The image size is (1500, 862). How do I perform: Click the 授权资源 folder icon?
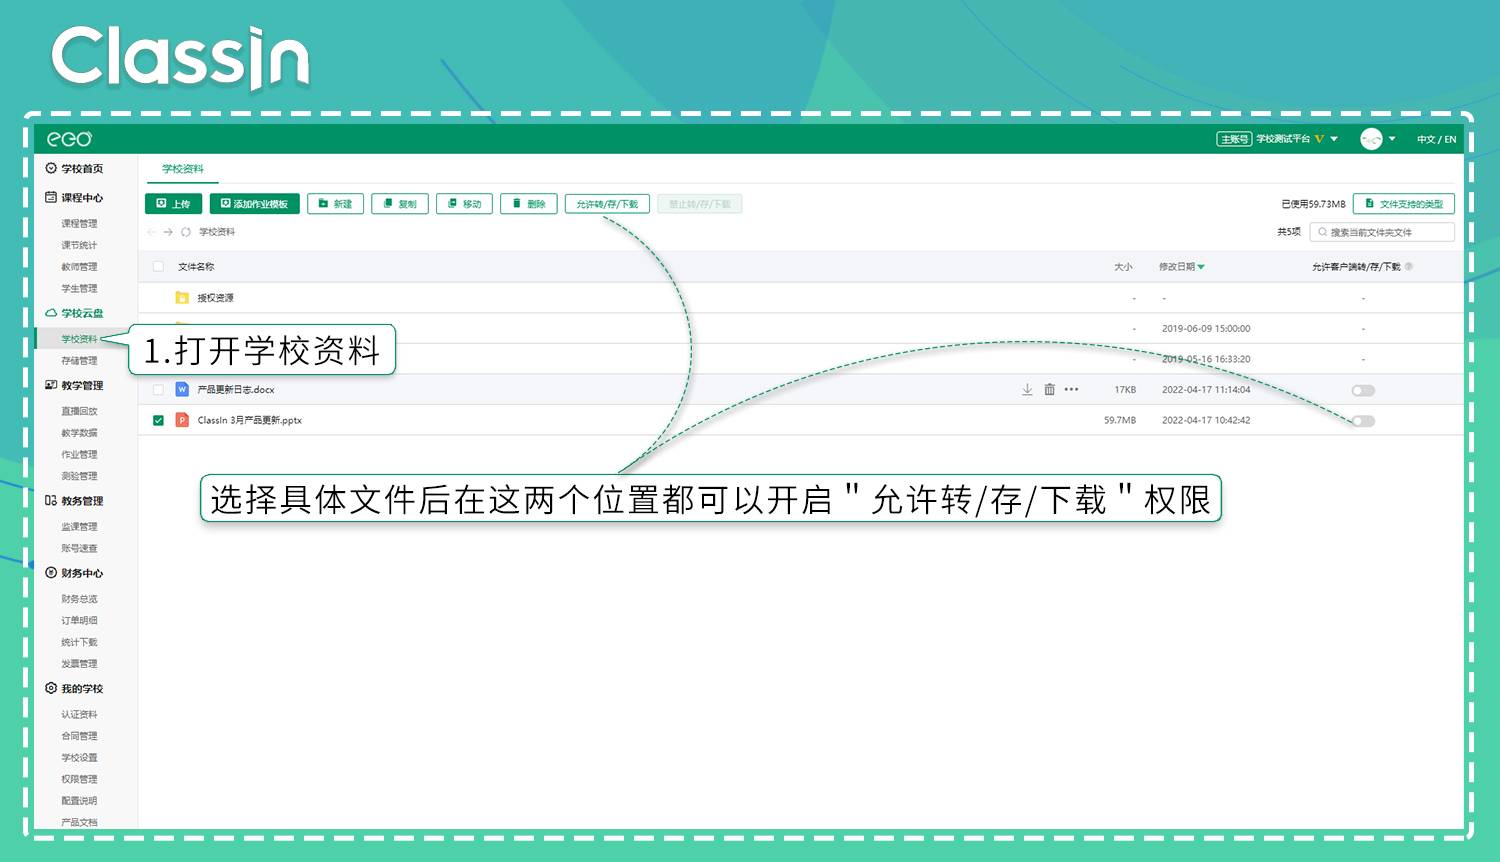pos(182,298)
